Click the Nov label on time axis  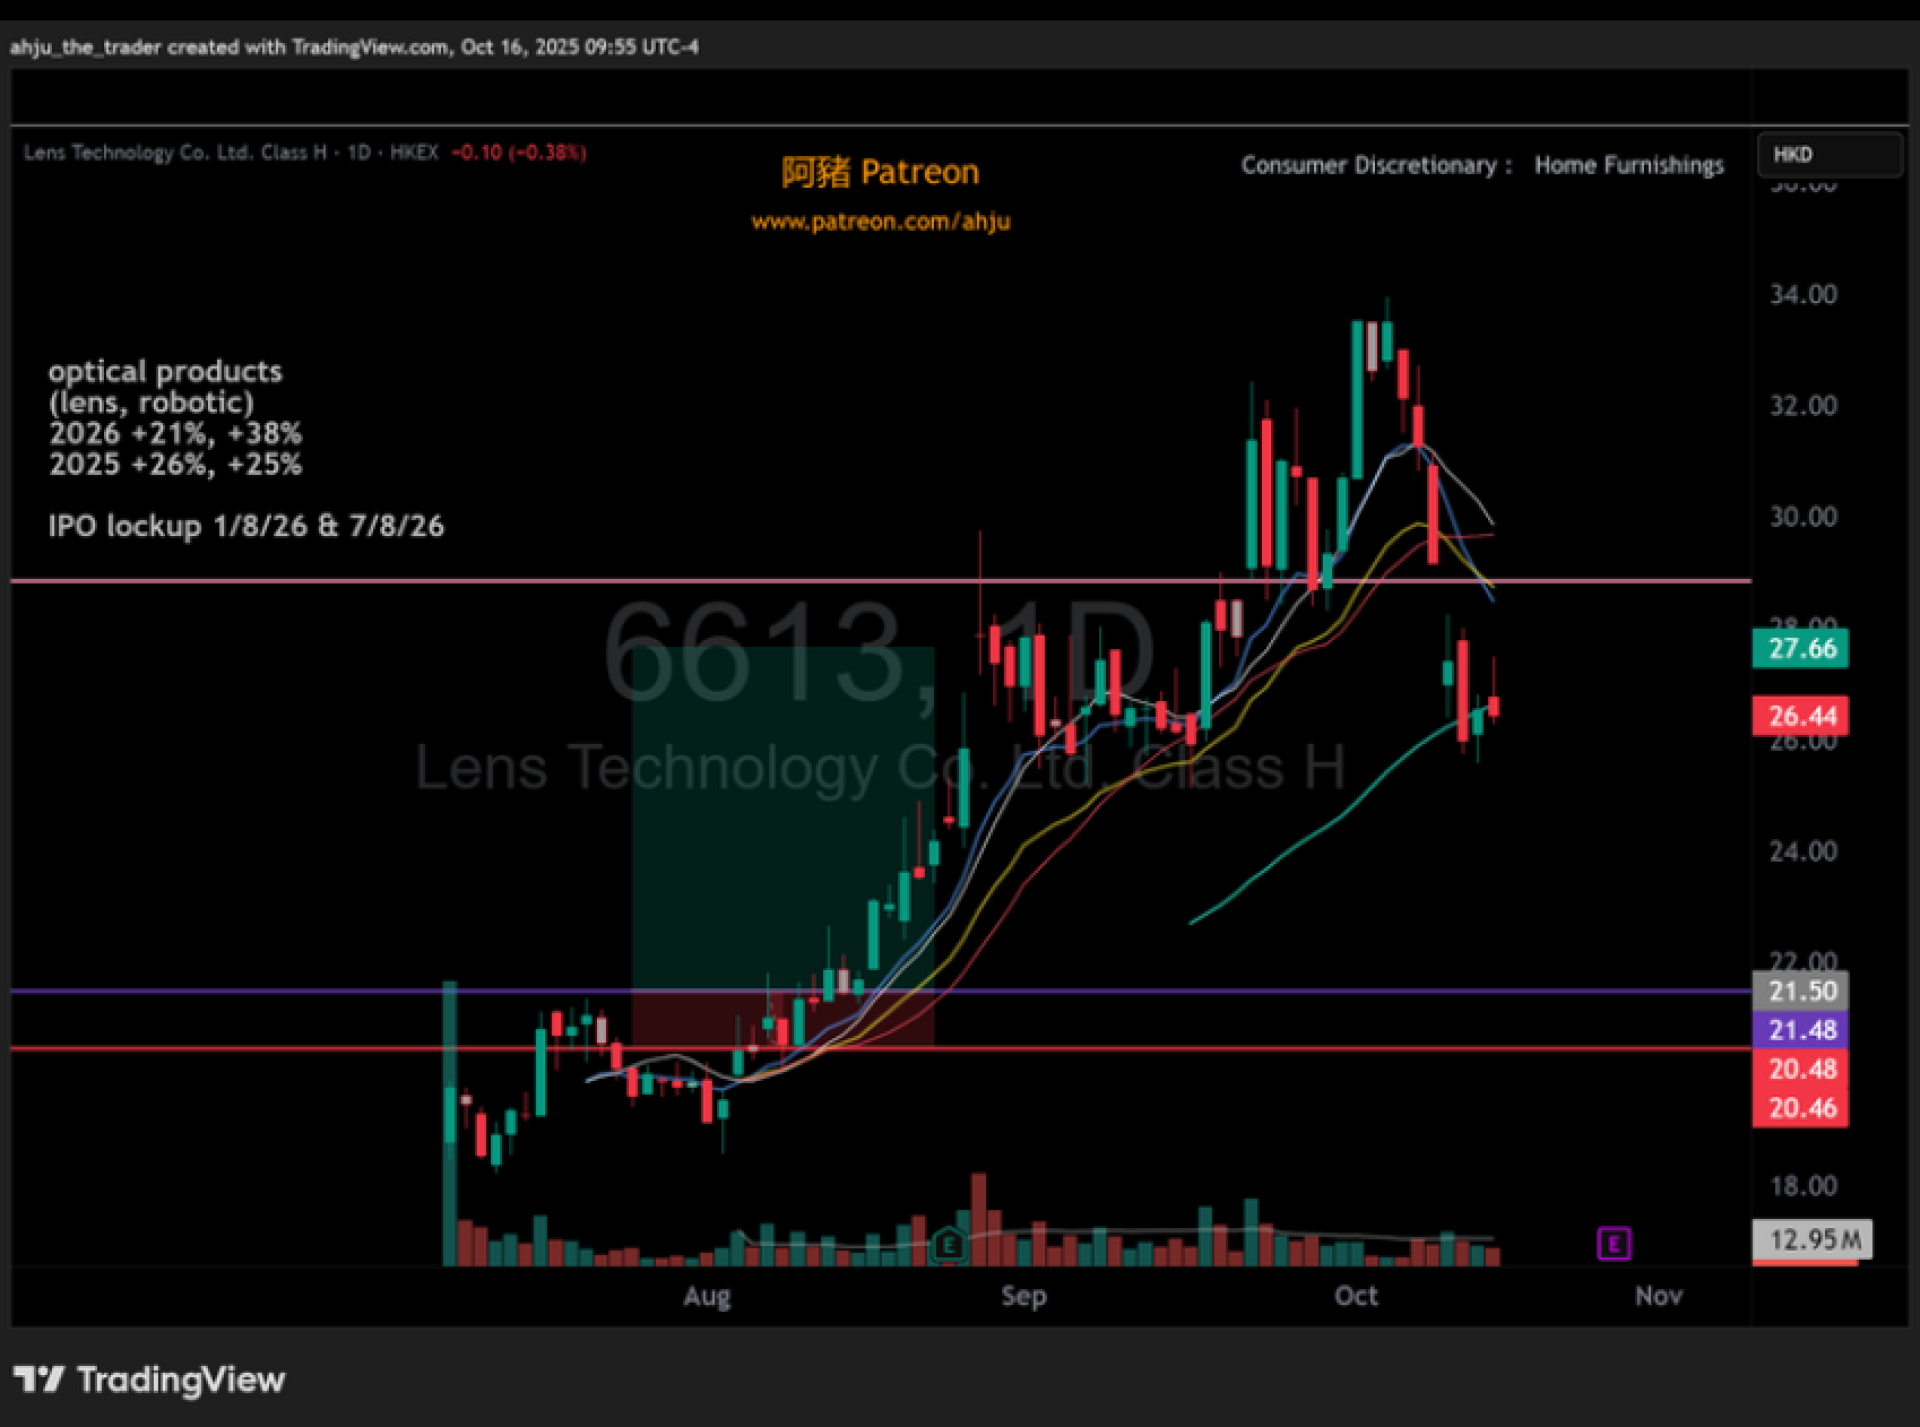tap(1658, 1296)
